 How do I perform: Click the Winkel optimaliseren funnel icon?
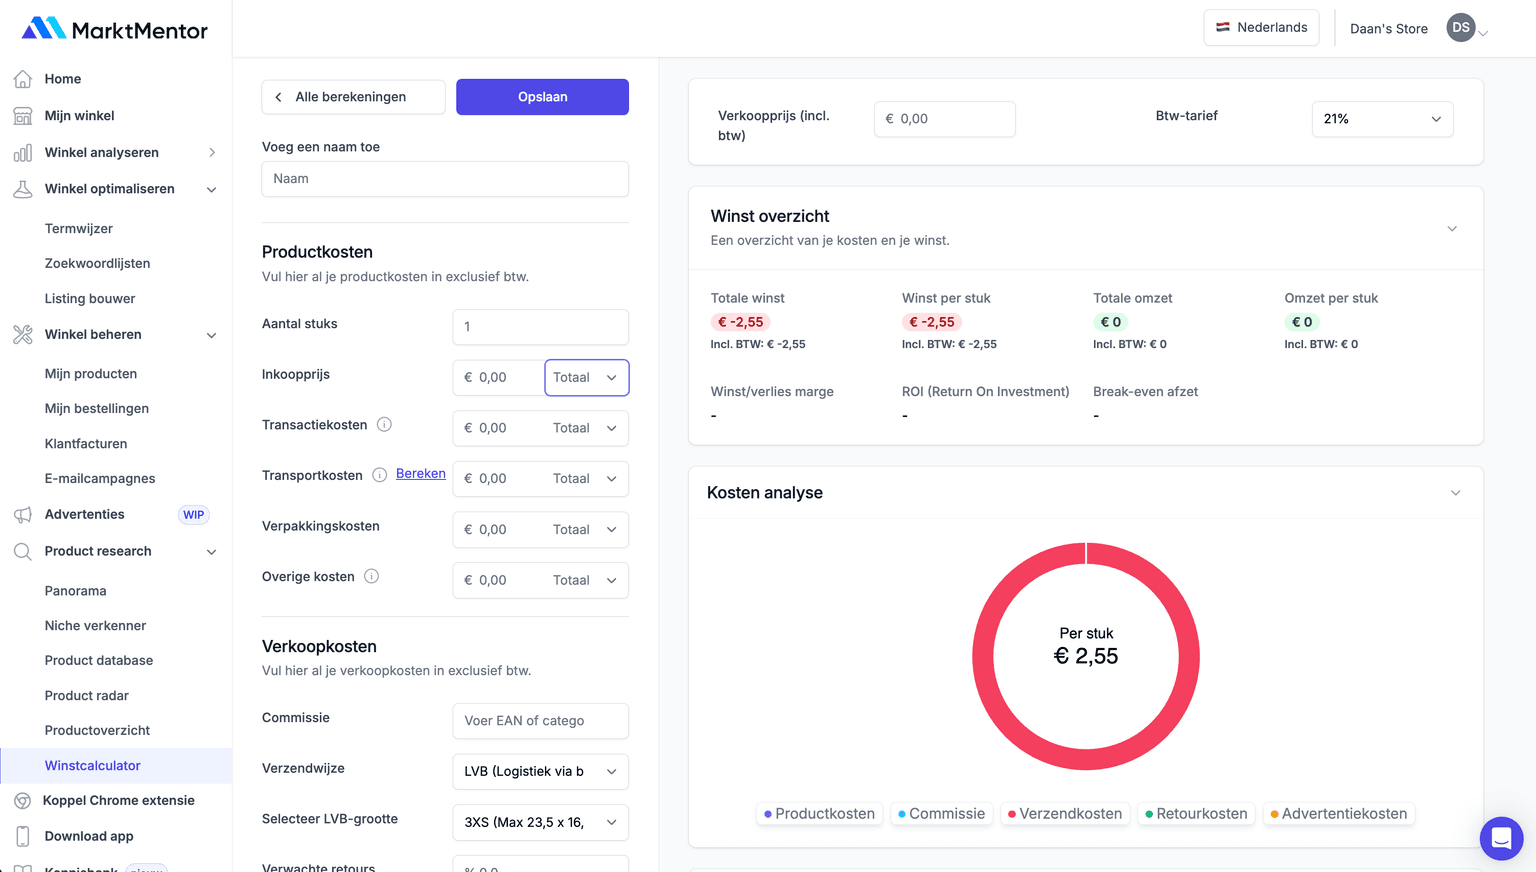[23, 189]
